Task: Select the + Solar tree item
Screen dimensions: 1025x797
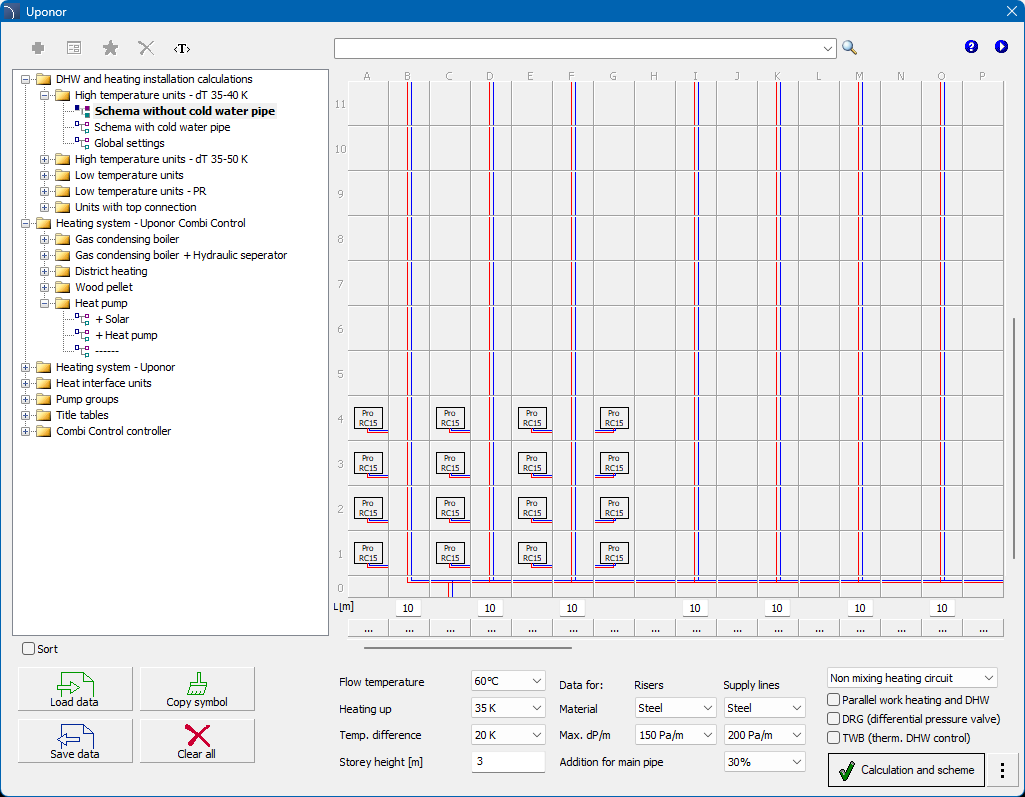Action: point(112,319)
